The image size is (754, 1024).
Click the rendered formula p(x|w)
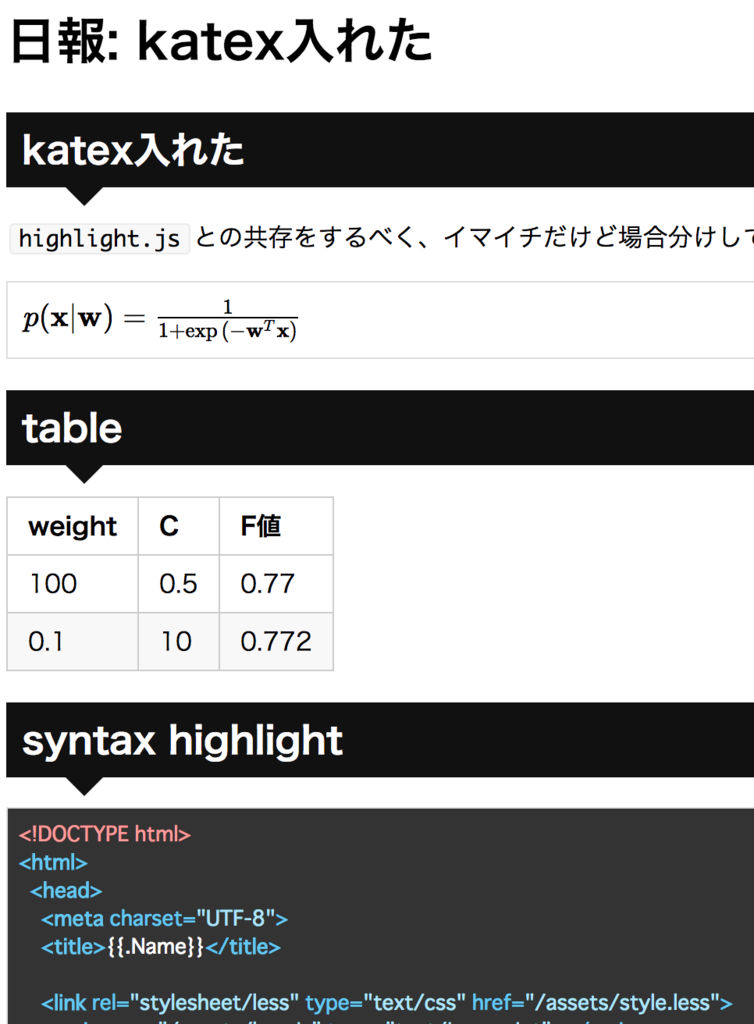pos(161,319)
